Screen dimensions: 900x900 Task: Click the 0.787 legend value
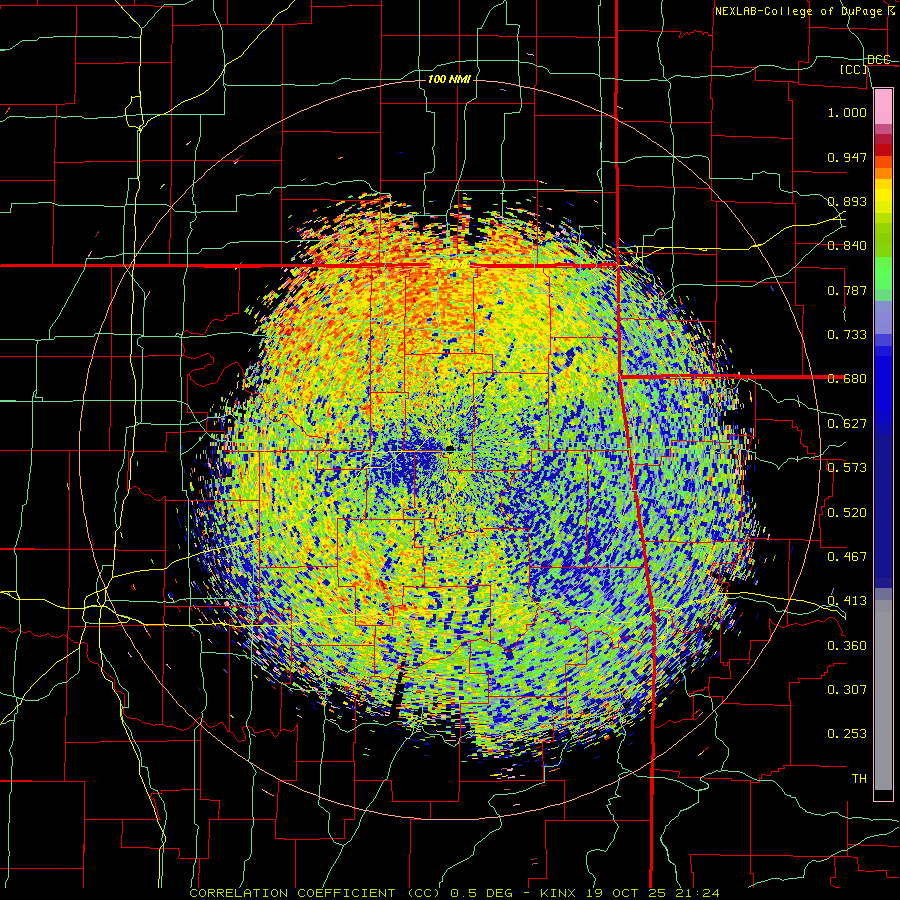tap(847, 290)
